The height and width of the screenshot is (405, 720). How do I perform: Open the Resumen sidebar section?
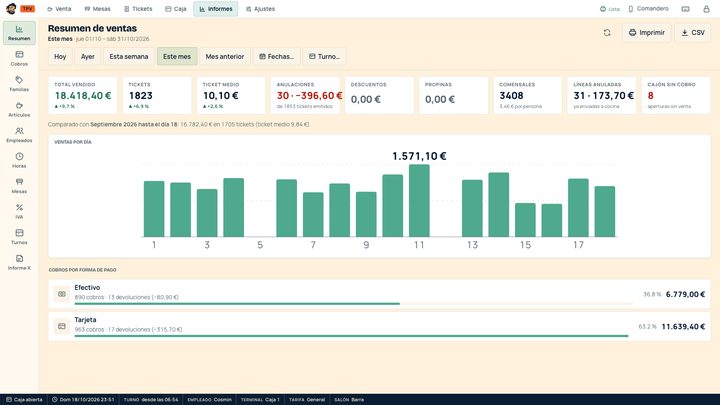(x=19, y=33)
